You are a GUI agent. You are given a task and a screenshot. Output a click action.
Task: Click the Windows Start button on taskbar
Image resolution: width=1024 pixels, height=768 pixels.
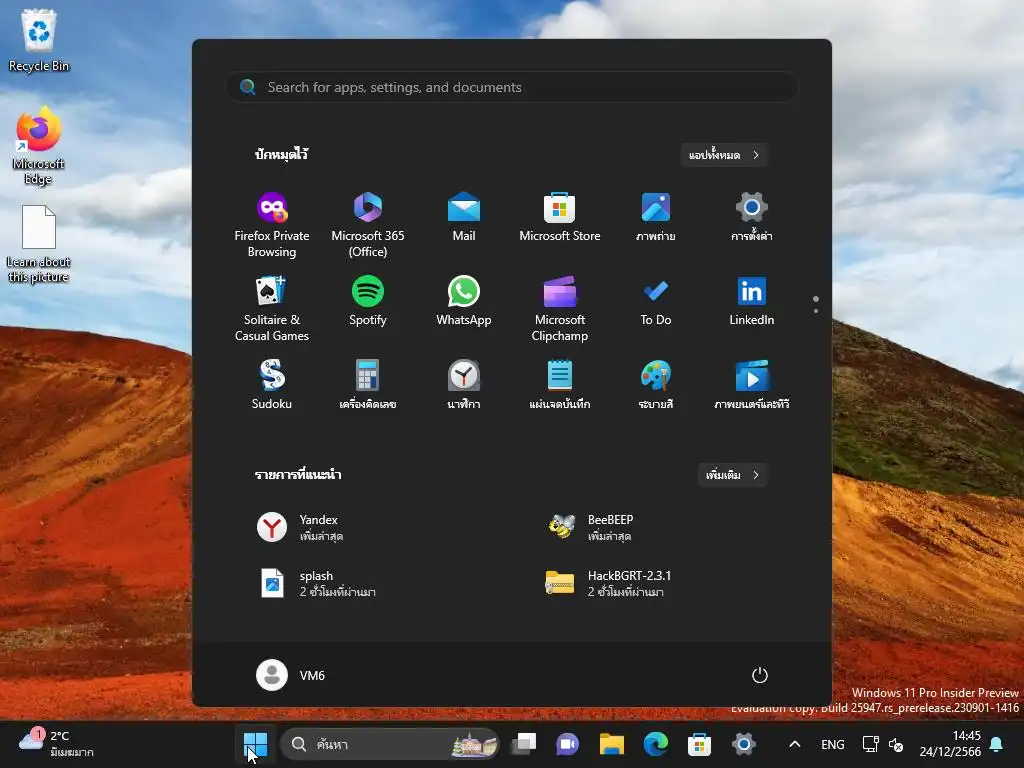[255, 744]
